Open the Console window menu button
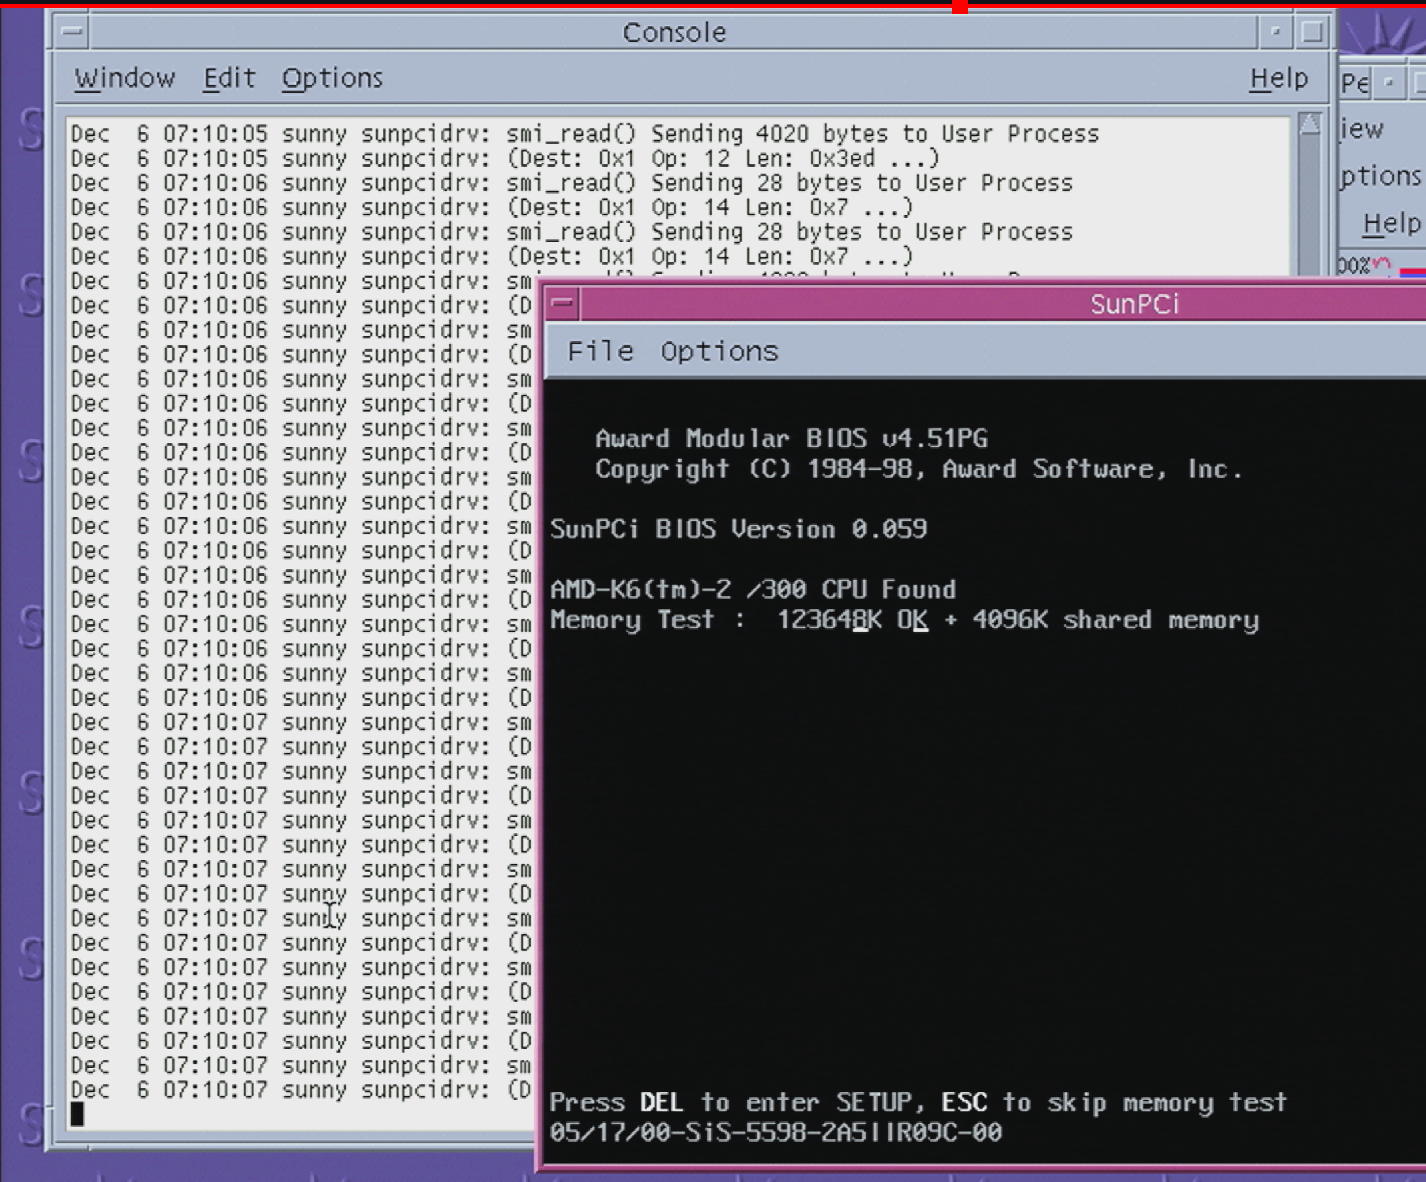Screen dimensions: 1426x1182 [72, 32]
